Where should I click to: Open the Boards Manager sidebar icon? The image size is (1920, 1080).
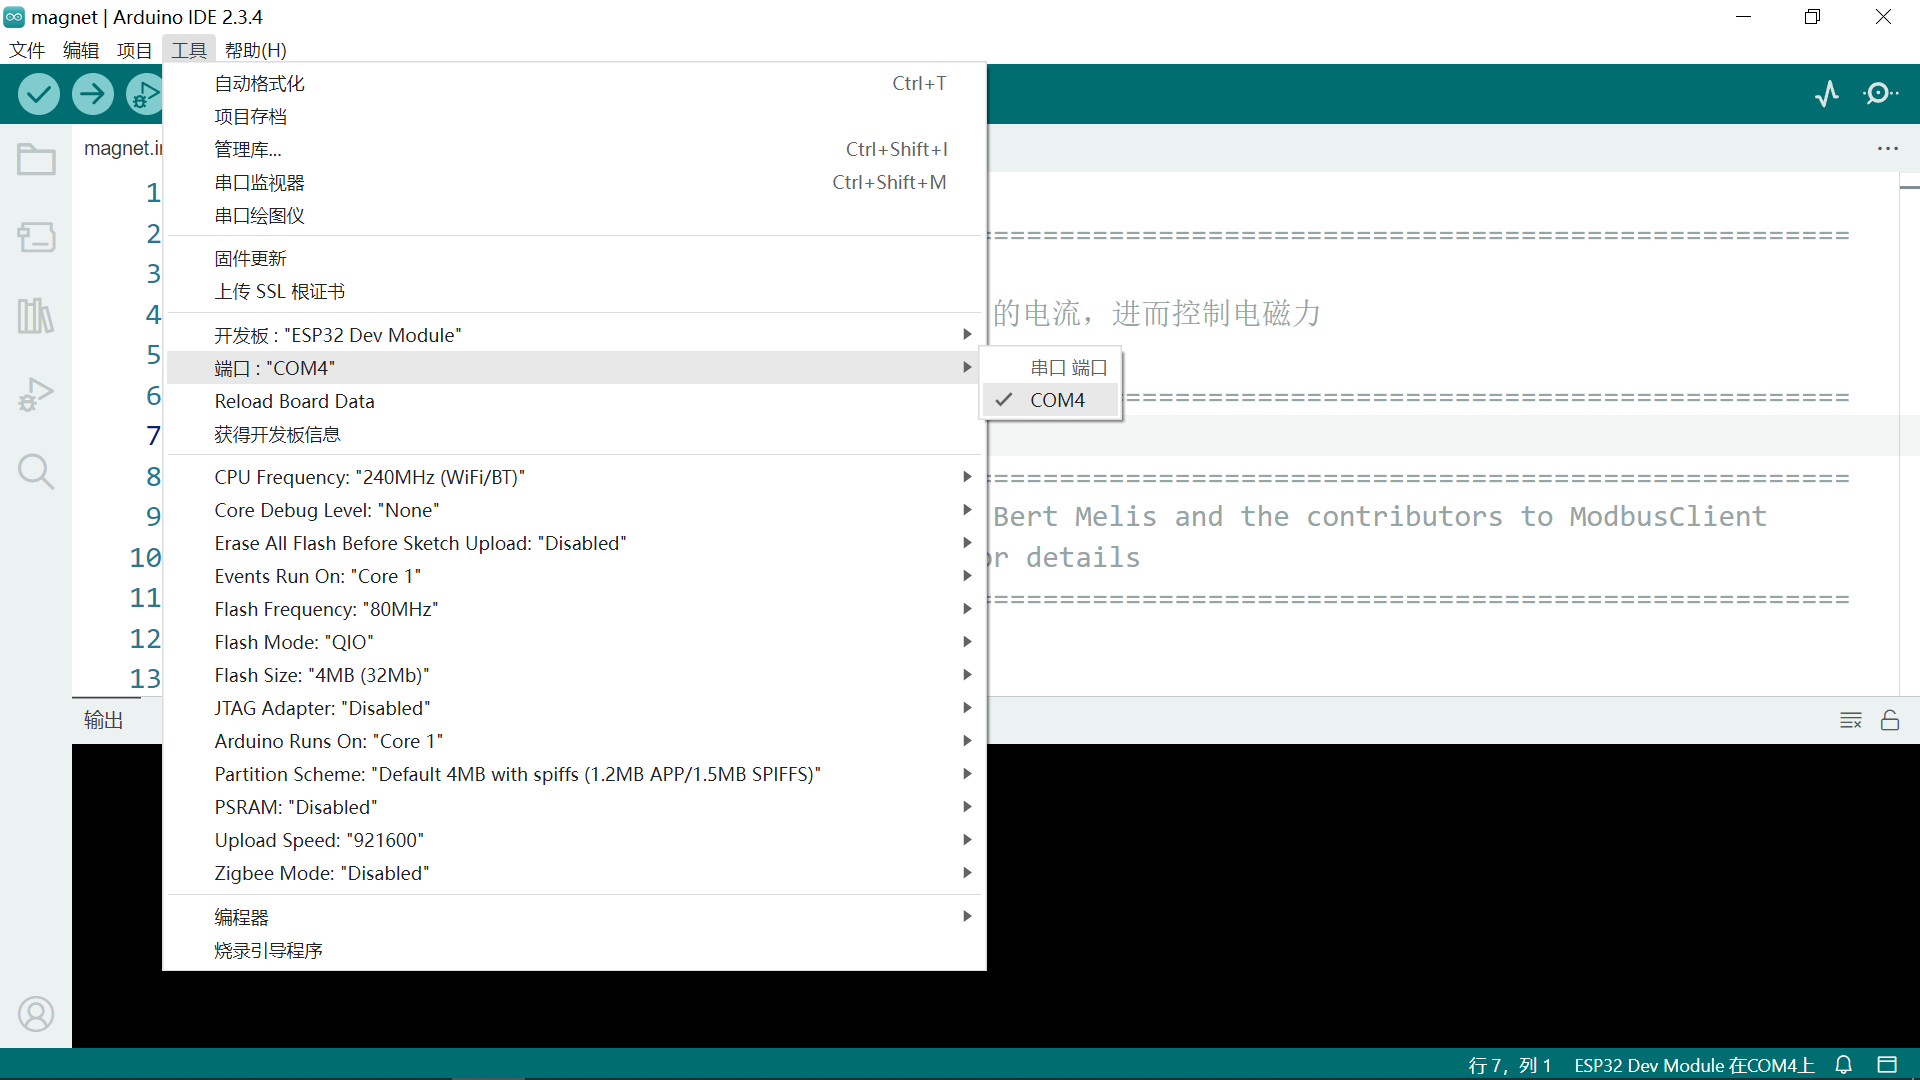(36, 237)
